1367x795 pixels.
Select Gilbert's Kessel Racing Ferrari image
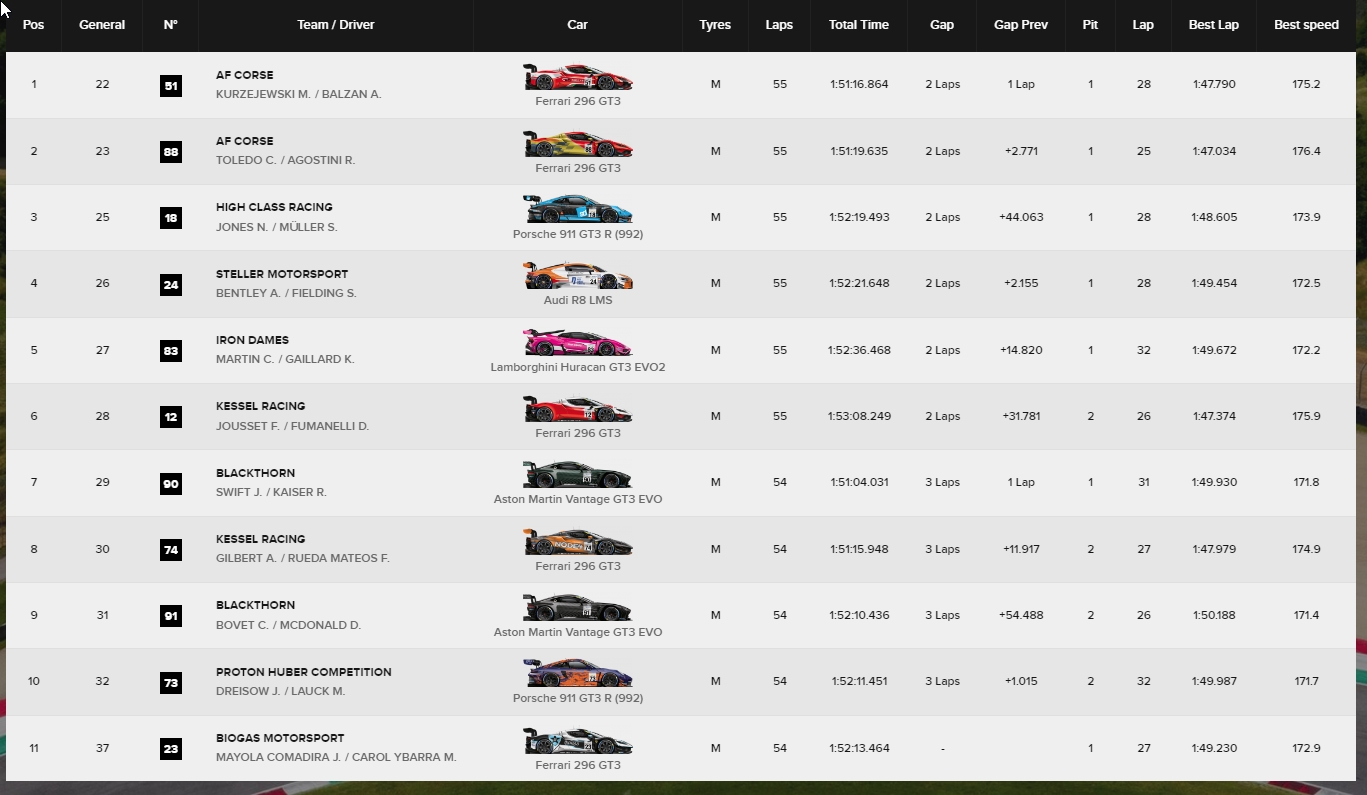pyautogui.click(x=578, y=542)
